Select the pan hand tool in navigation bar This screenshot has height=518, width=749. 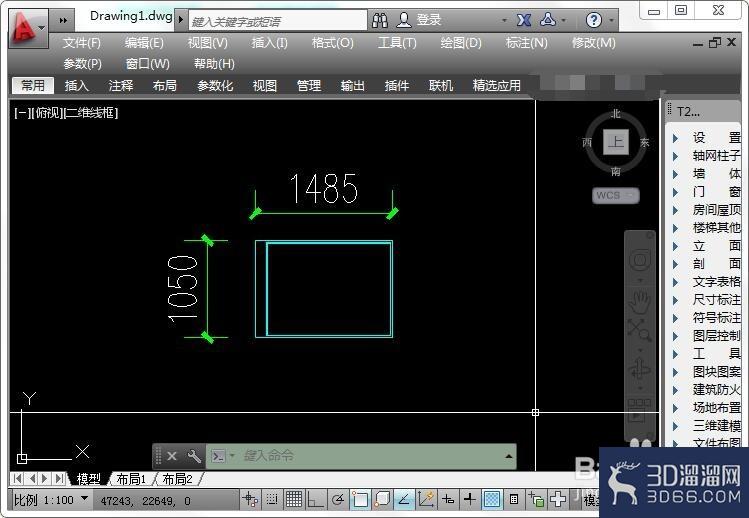point(639,302)
